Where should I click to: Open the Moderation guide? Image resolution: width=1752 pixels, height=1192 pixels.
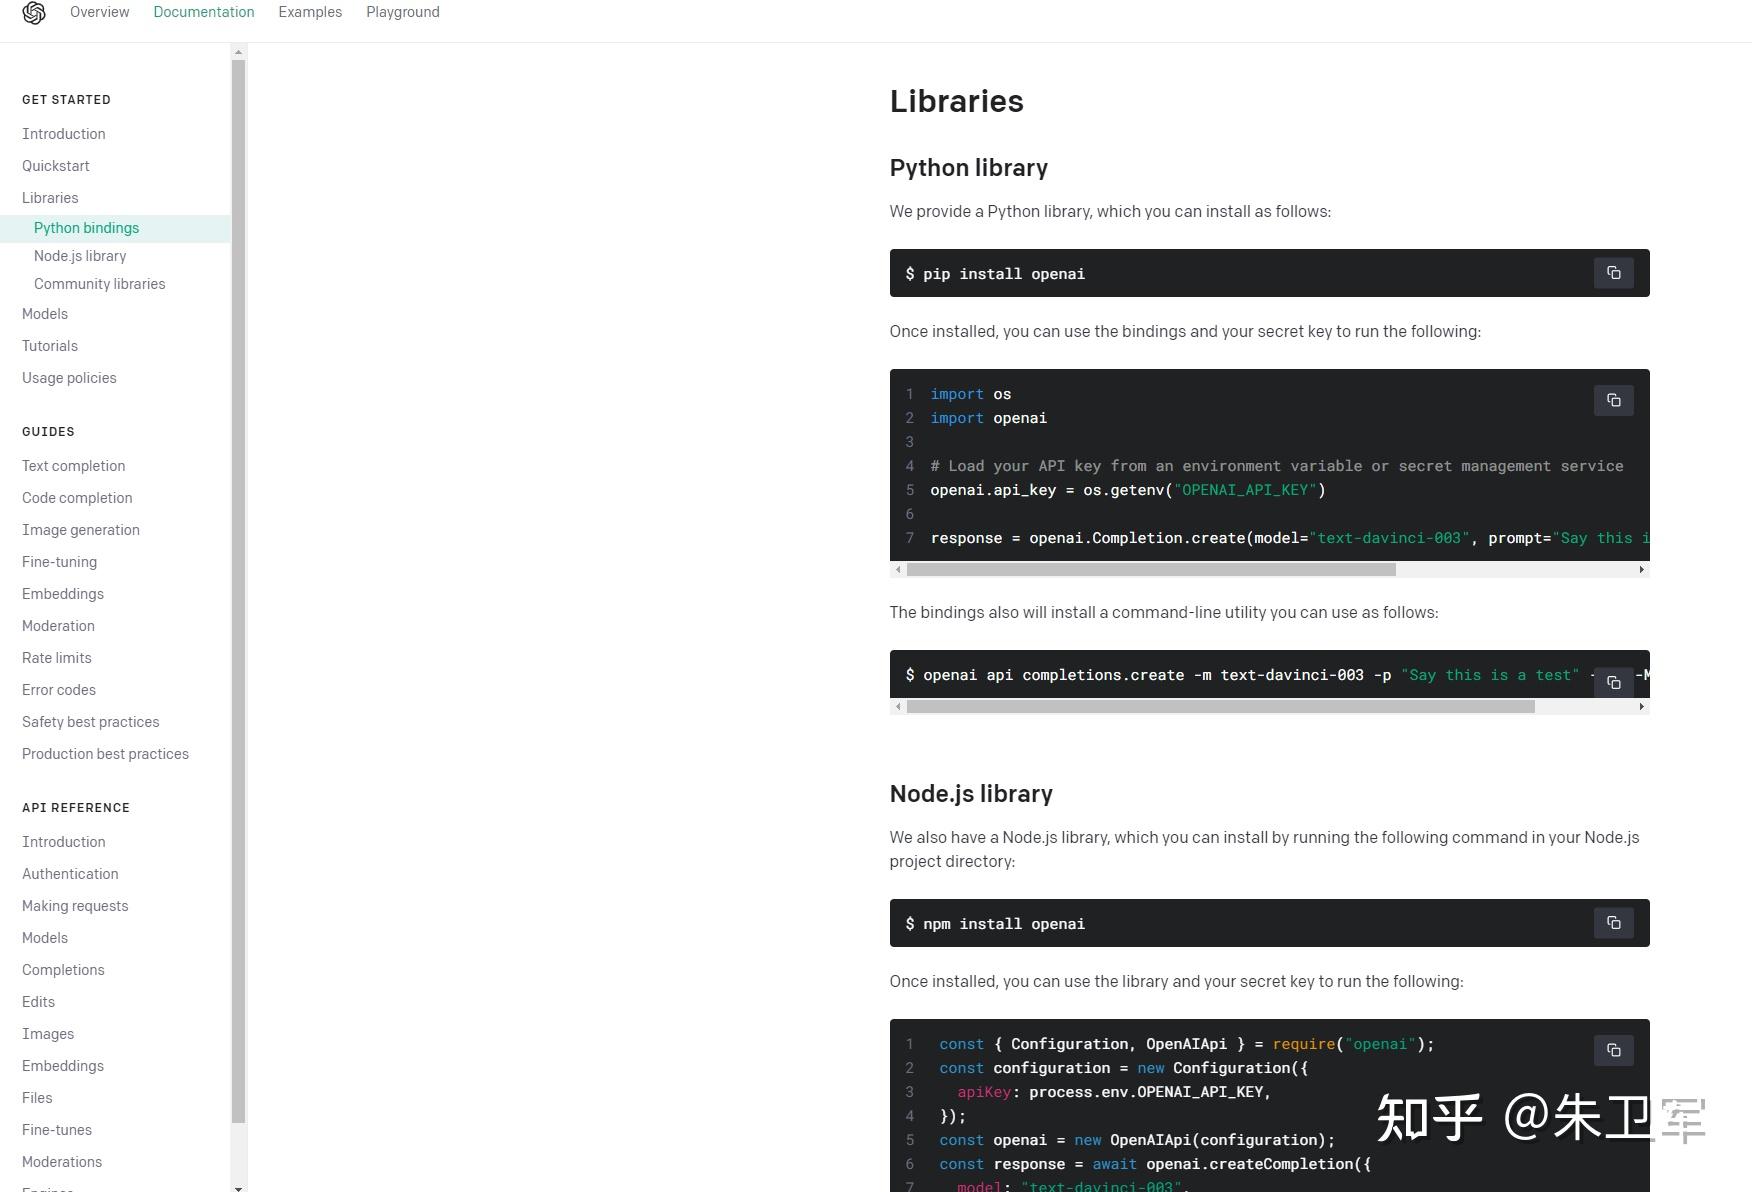coord(59,626)
